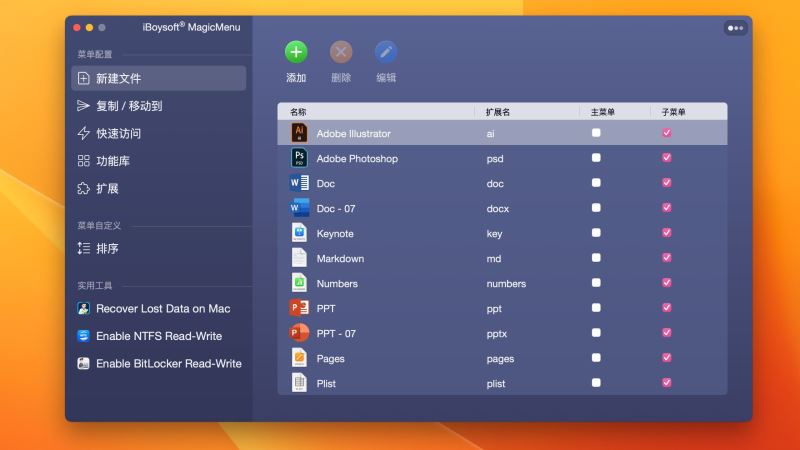Image resolution: width=800 pixels, height=450 pixels.
Task: Select the Markdown row name
Action: click(x=340, y=259)
